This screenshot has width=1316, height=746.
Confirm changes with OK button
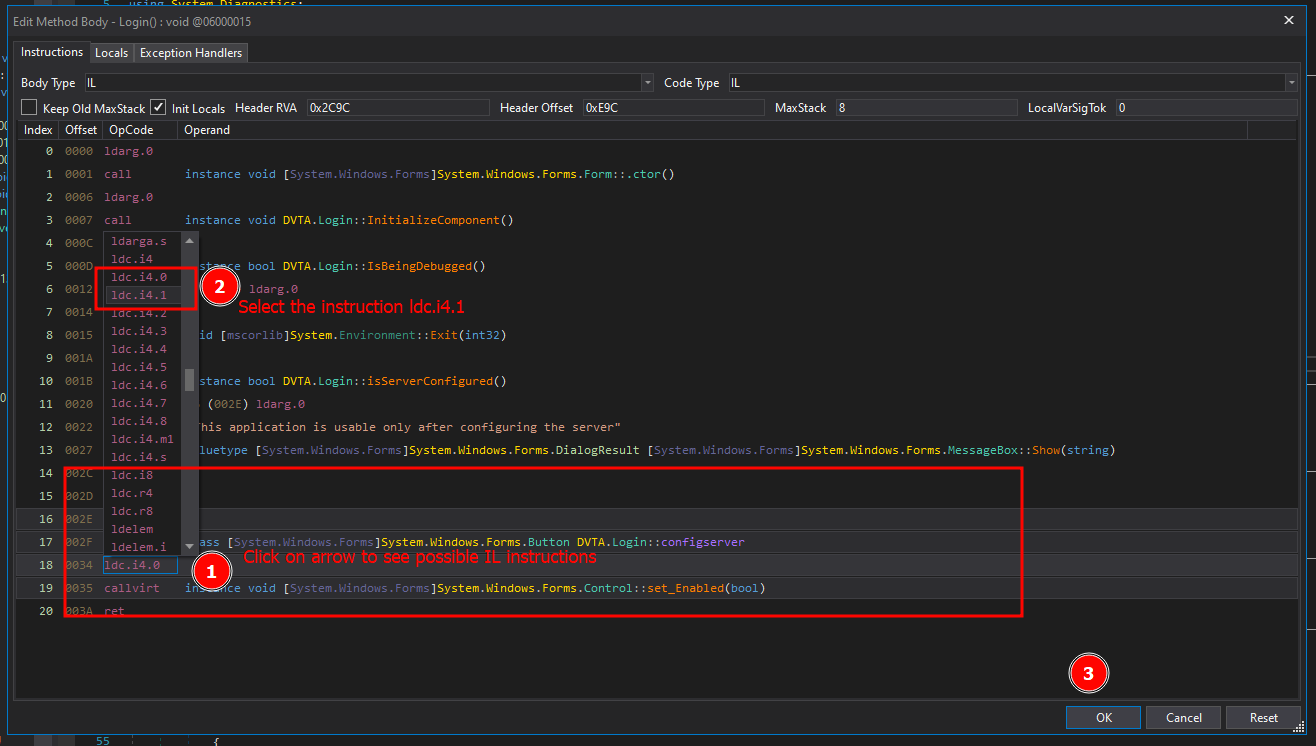[1103, 717]
